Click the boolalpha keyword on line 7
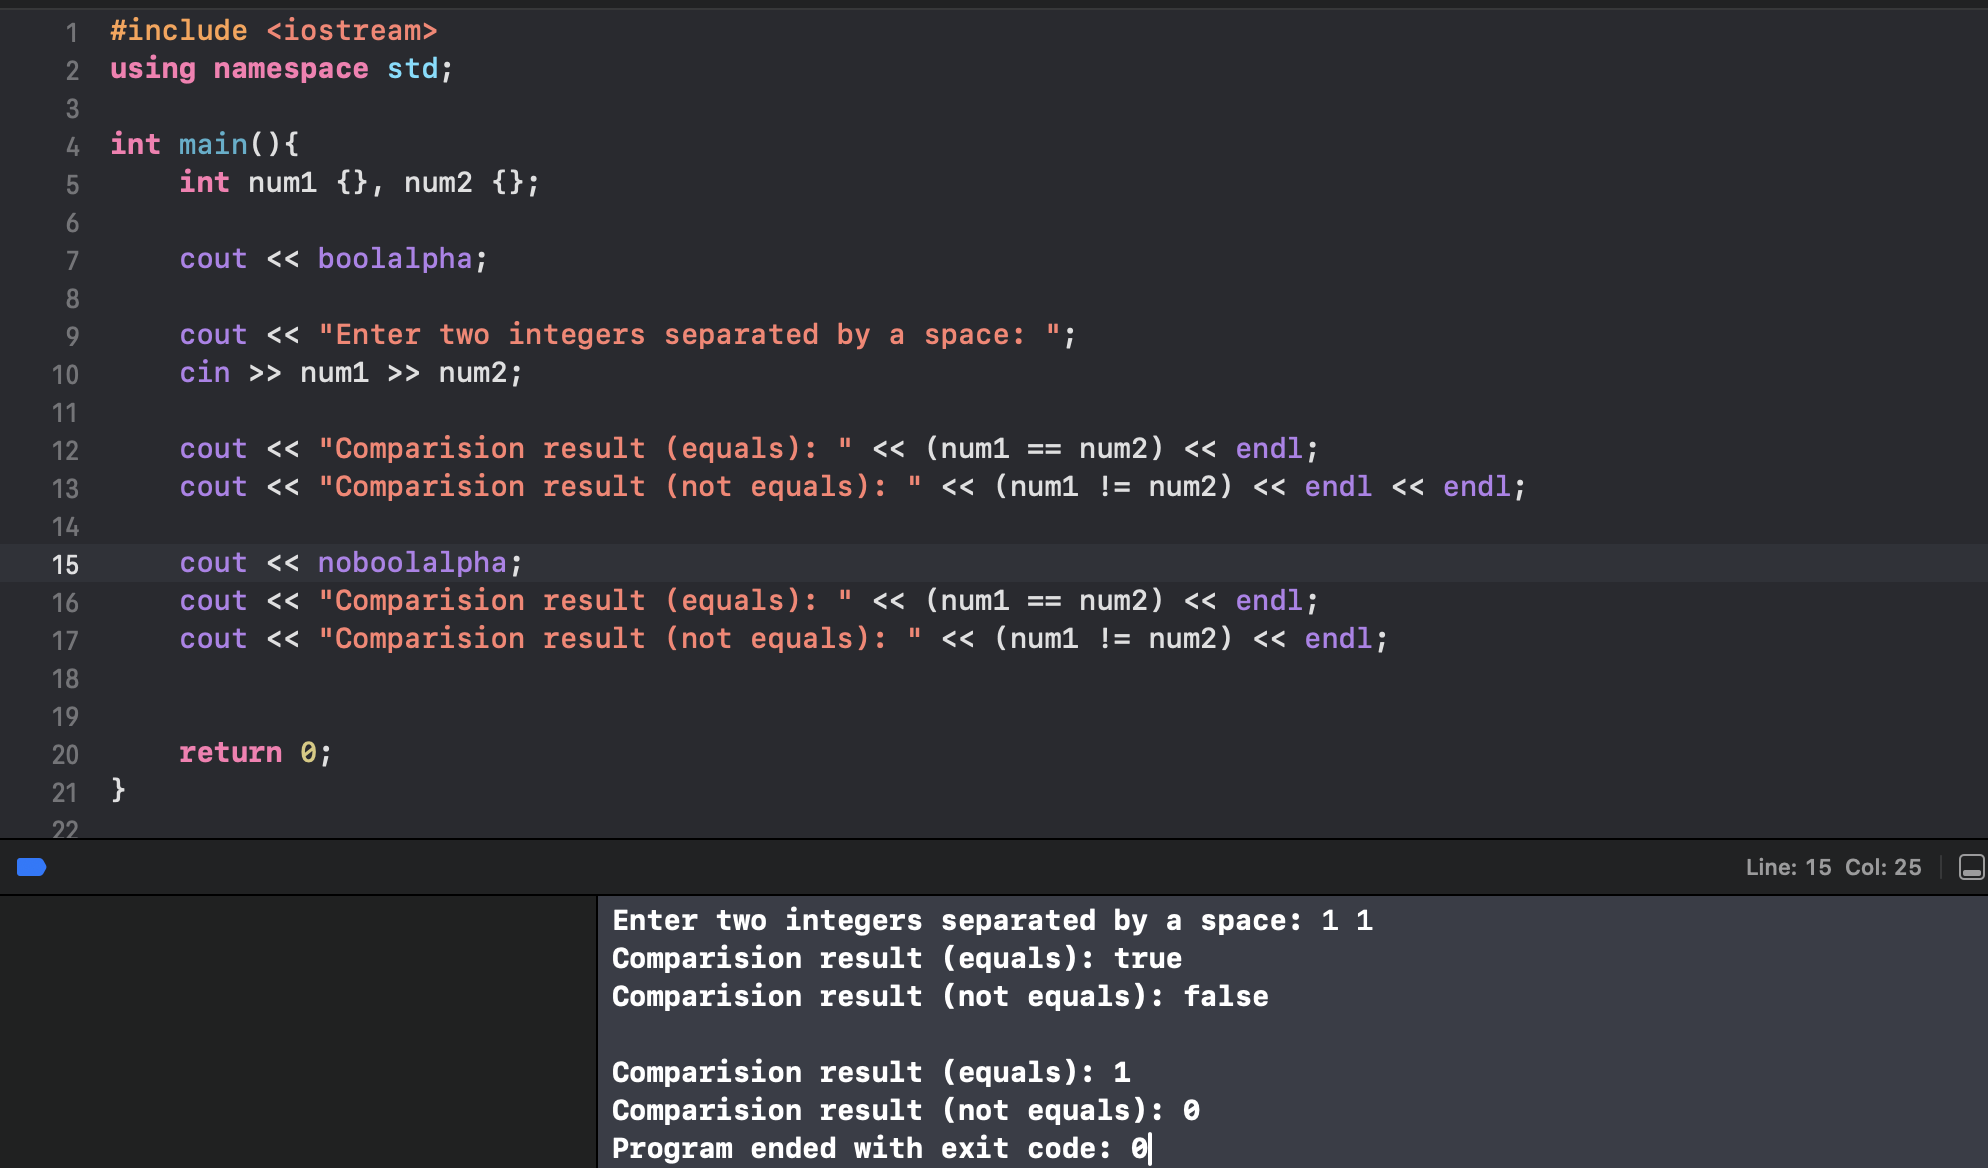Image resolution: width=1988 pixels, height=1168 pixels. 394,258
